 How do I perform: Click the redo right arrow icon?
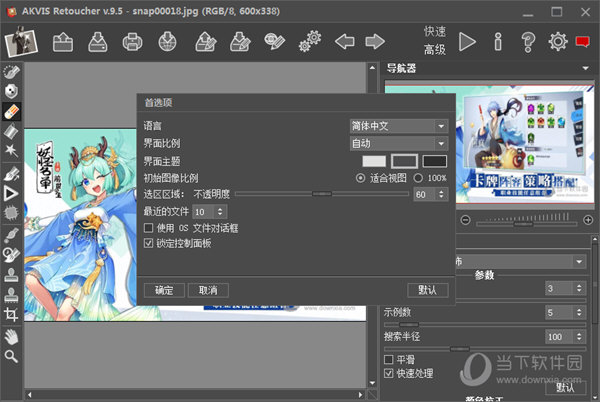click(x=375, y=42)
